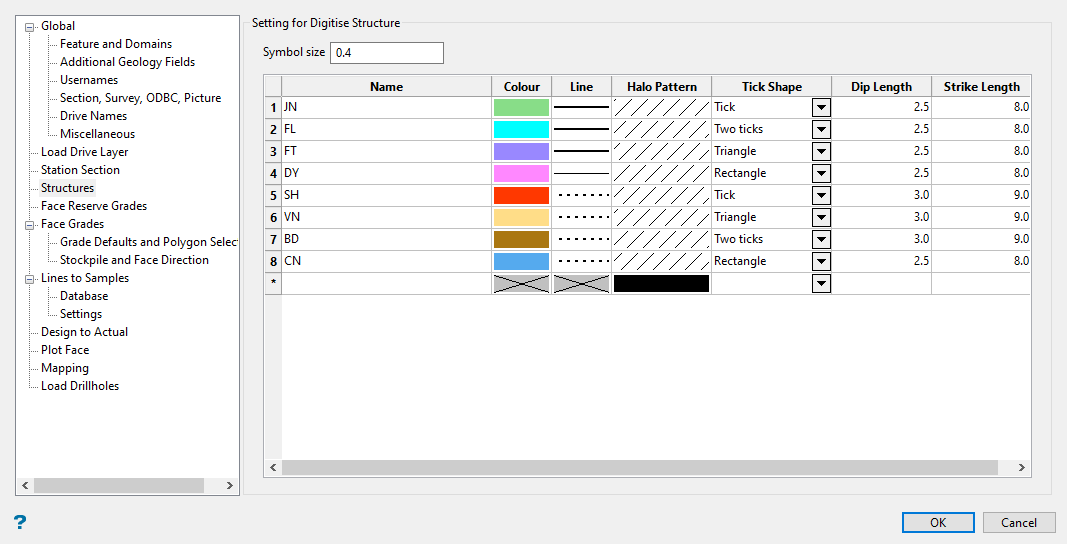Image resolution: width=1067 pixels, height=544 pixels.
Task: Expand the Tick Shape dropdown for VN
Action: (821, 217)
